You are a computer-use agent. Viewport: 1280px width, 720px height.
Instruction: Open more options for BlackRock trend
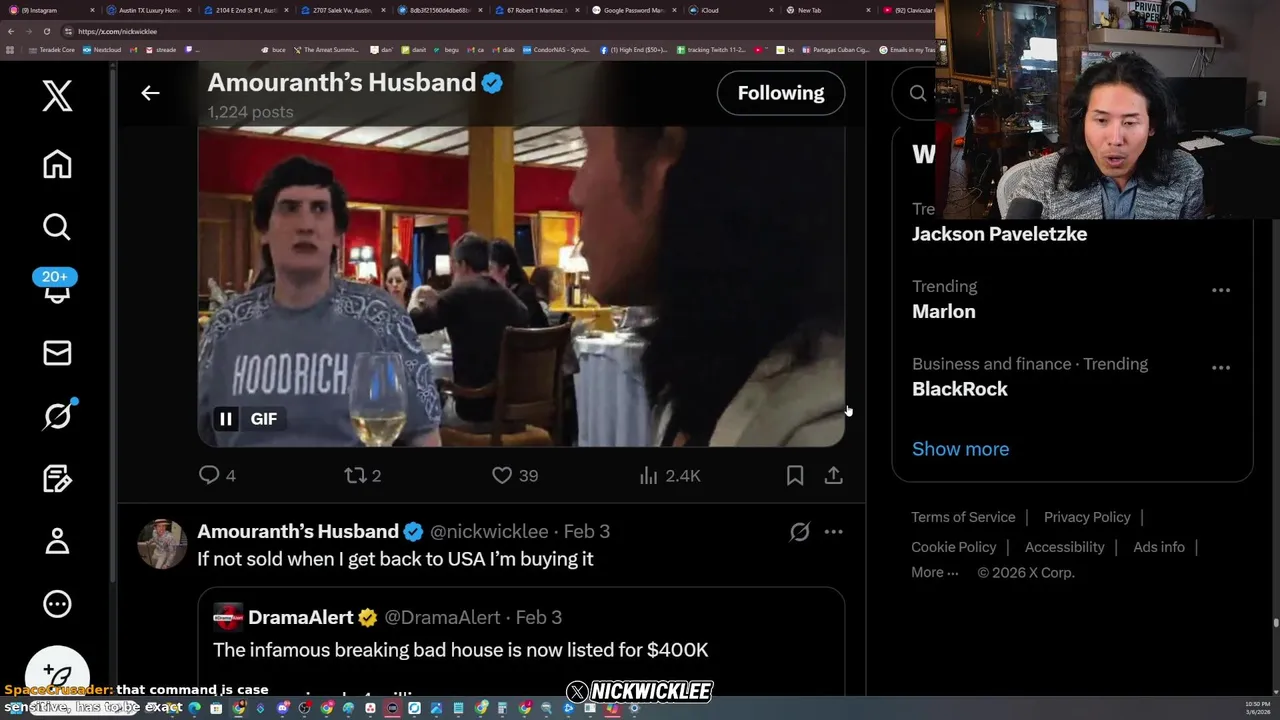1221,368
